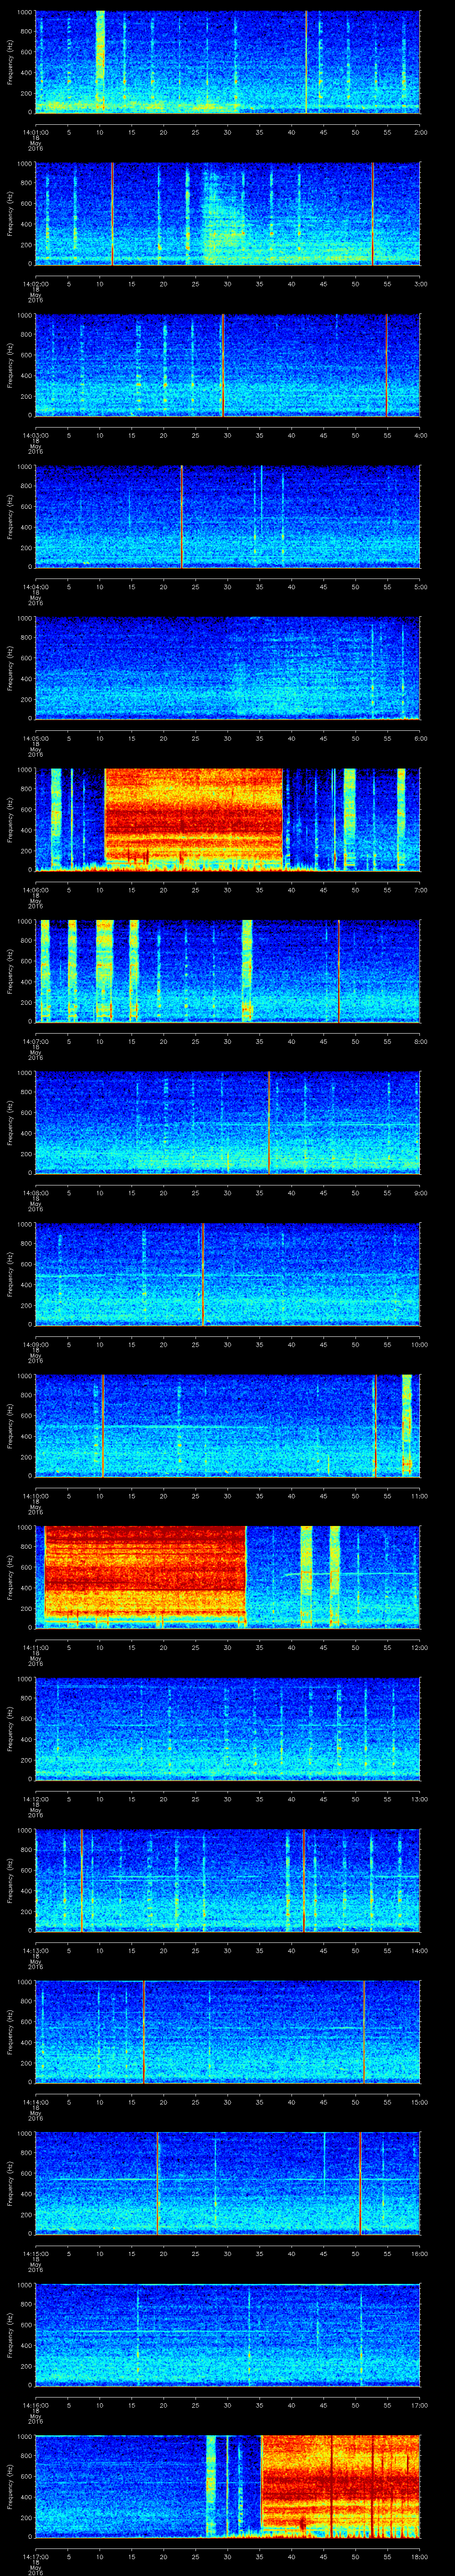The height and width of the screenshot is (2576, 455).
Task: Open the 14:12 spectrogram panel
Action: [227, 1728]
